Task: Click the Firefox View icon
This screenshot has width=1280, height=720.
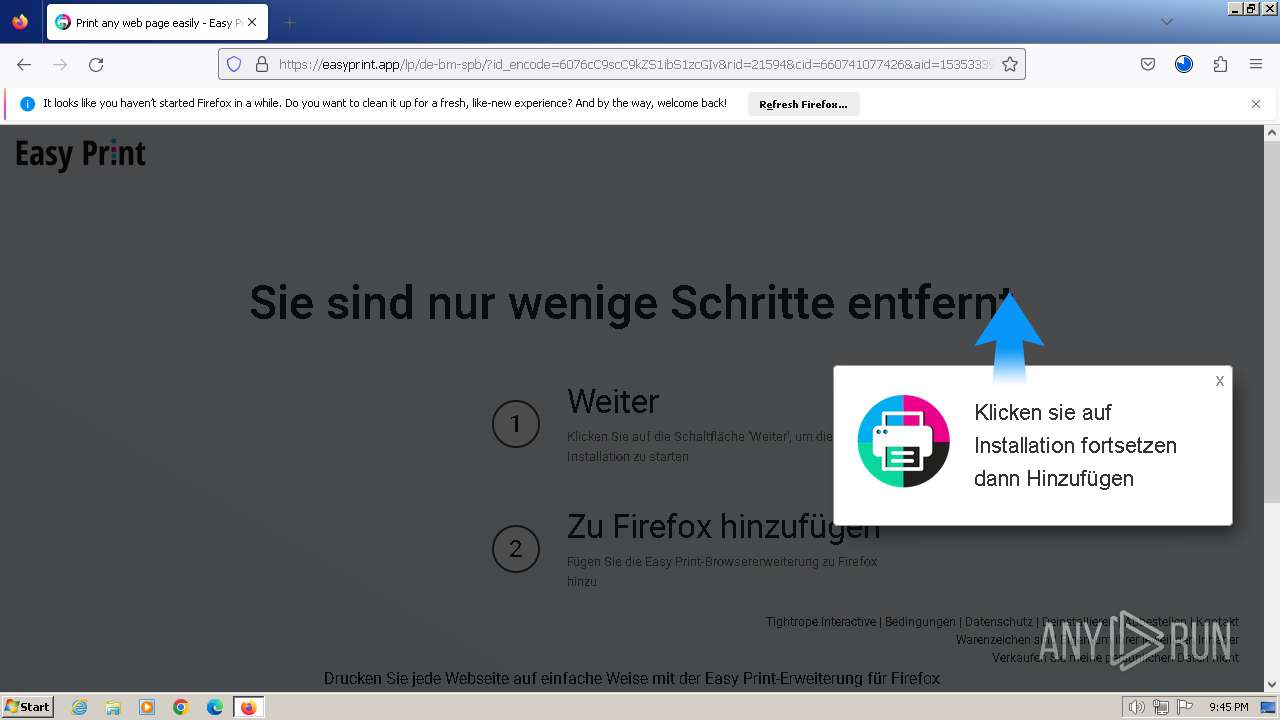Action: 20,22
